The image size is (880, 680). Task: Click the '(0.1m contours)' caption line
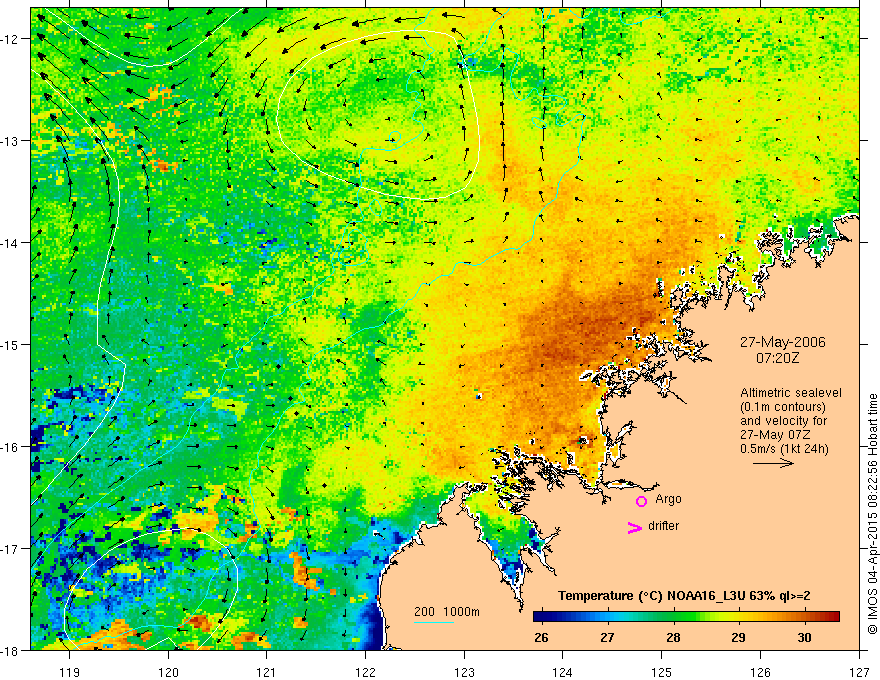[x=783, y=407]
